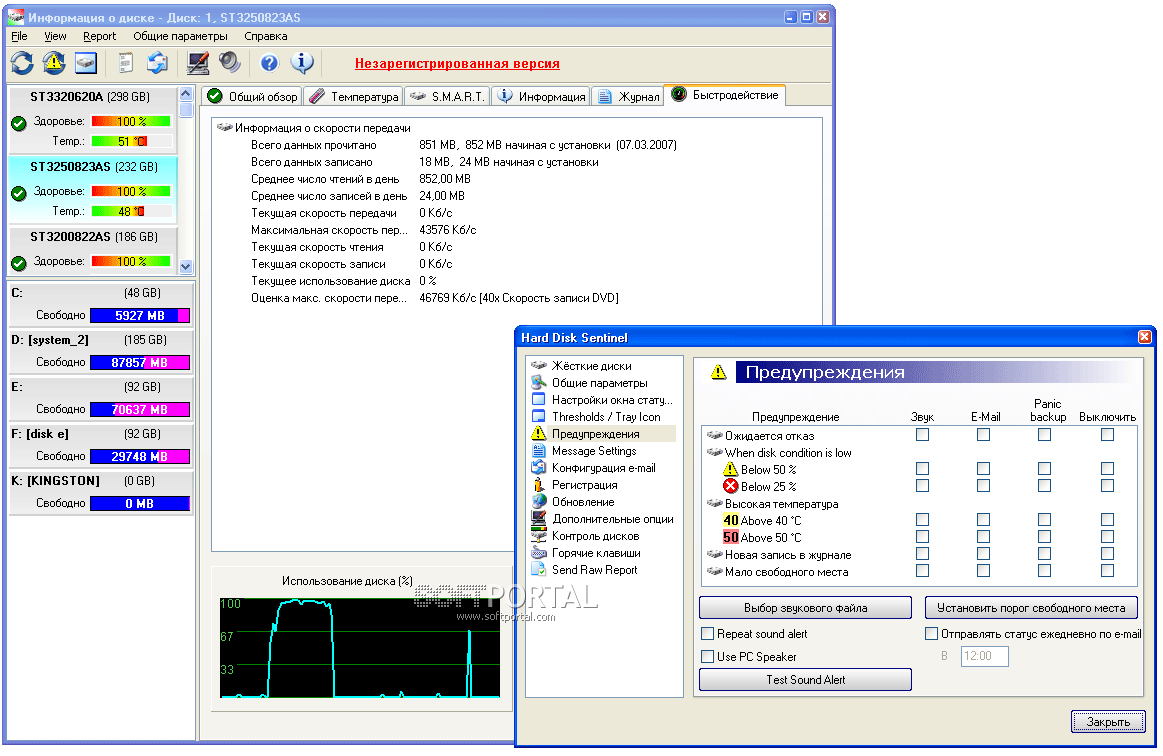1163x756 pixels.
Task: Open Обновление settings page
Action: click(x=582, y=502)
